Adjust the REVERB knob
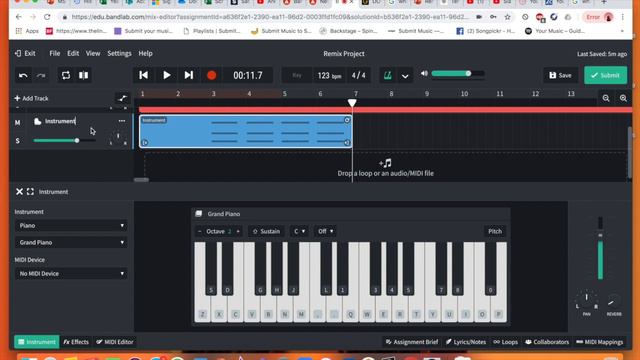 pyautogui.click(x=613, y=302)
